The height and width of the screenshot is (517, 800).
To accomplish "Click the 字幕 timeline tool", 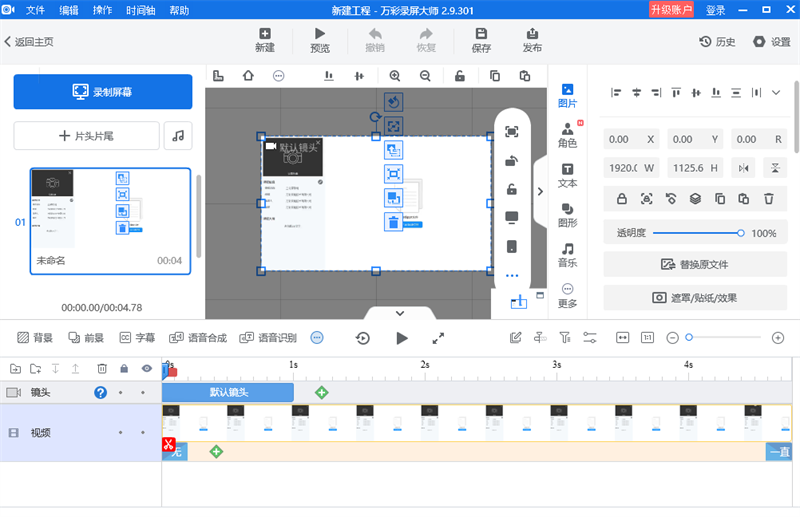I will click(137, 337).
